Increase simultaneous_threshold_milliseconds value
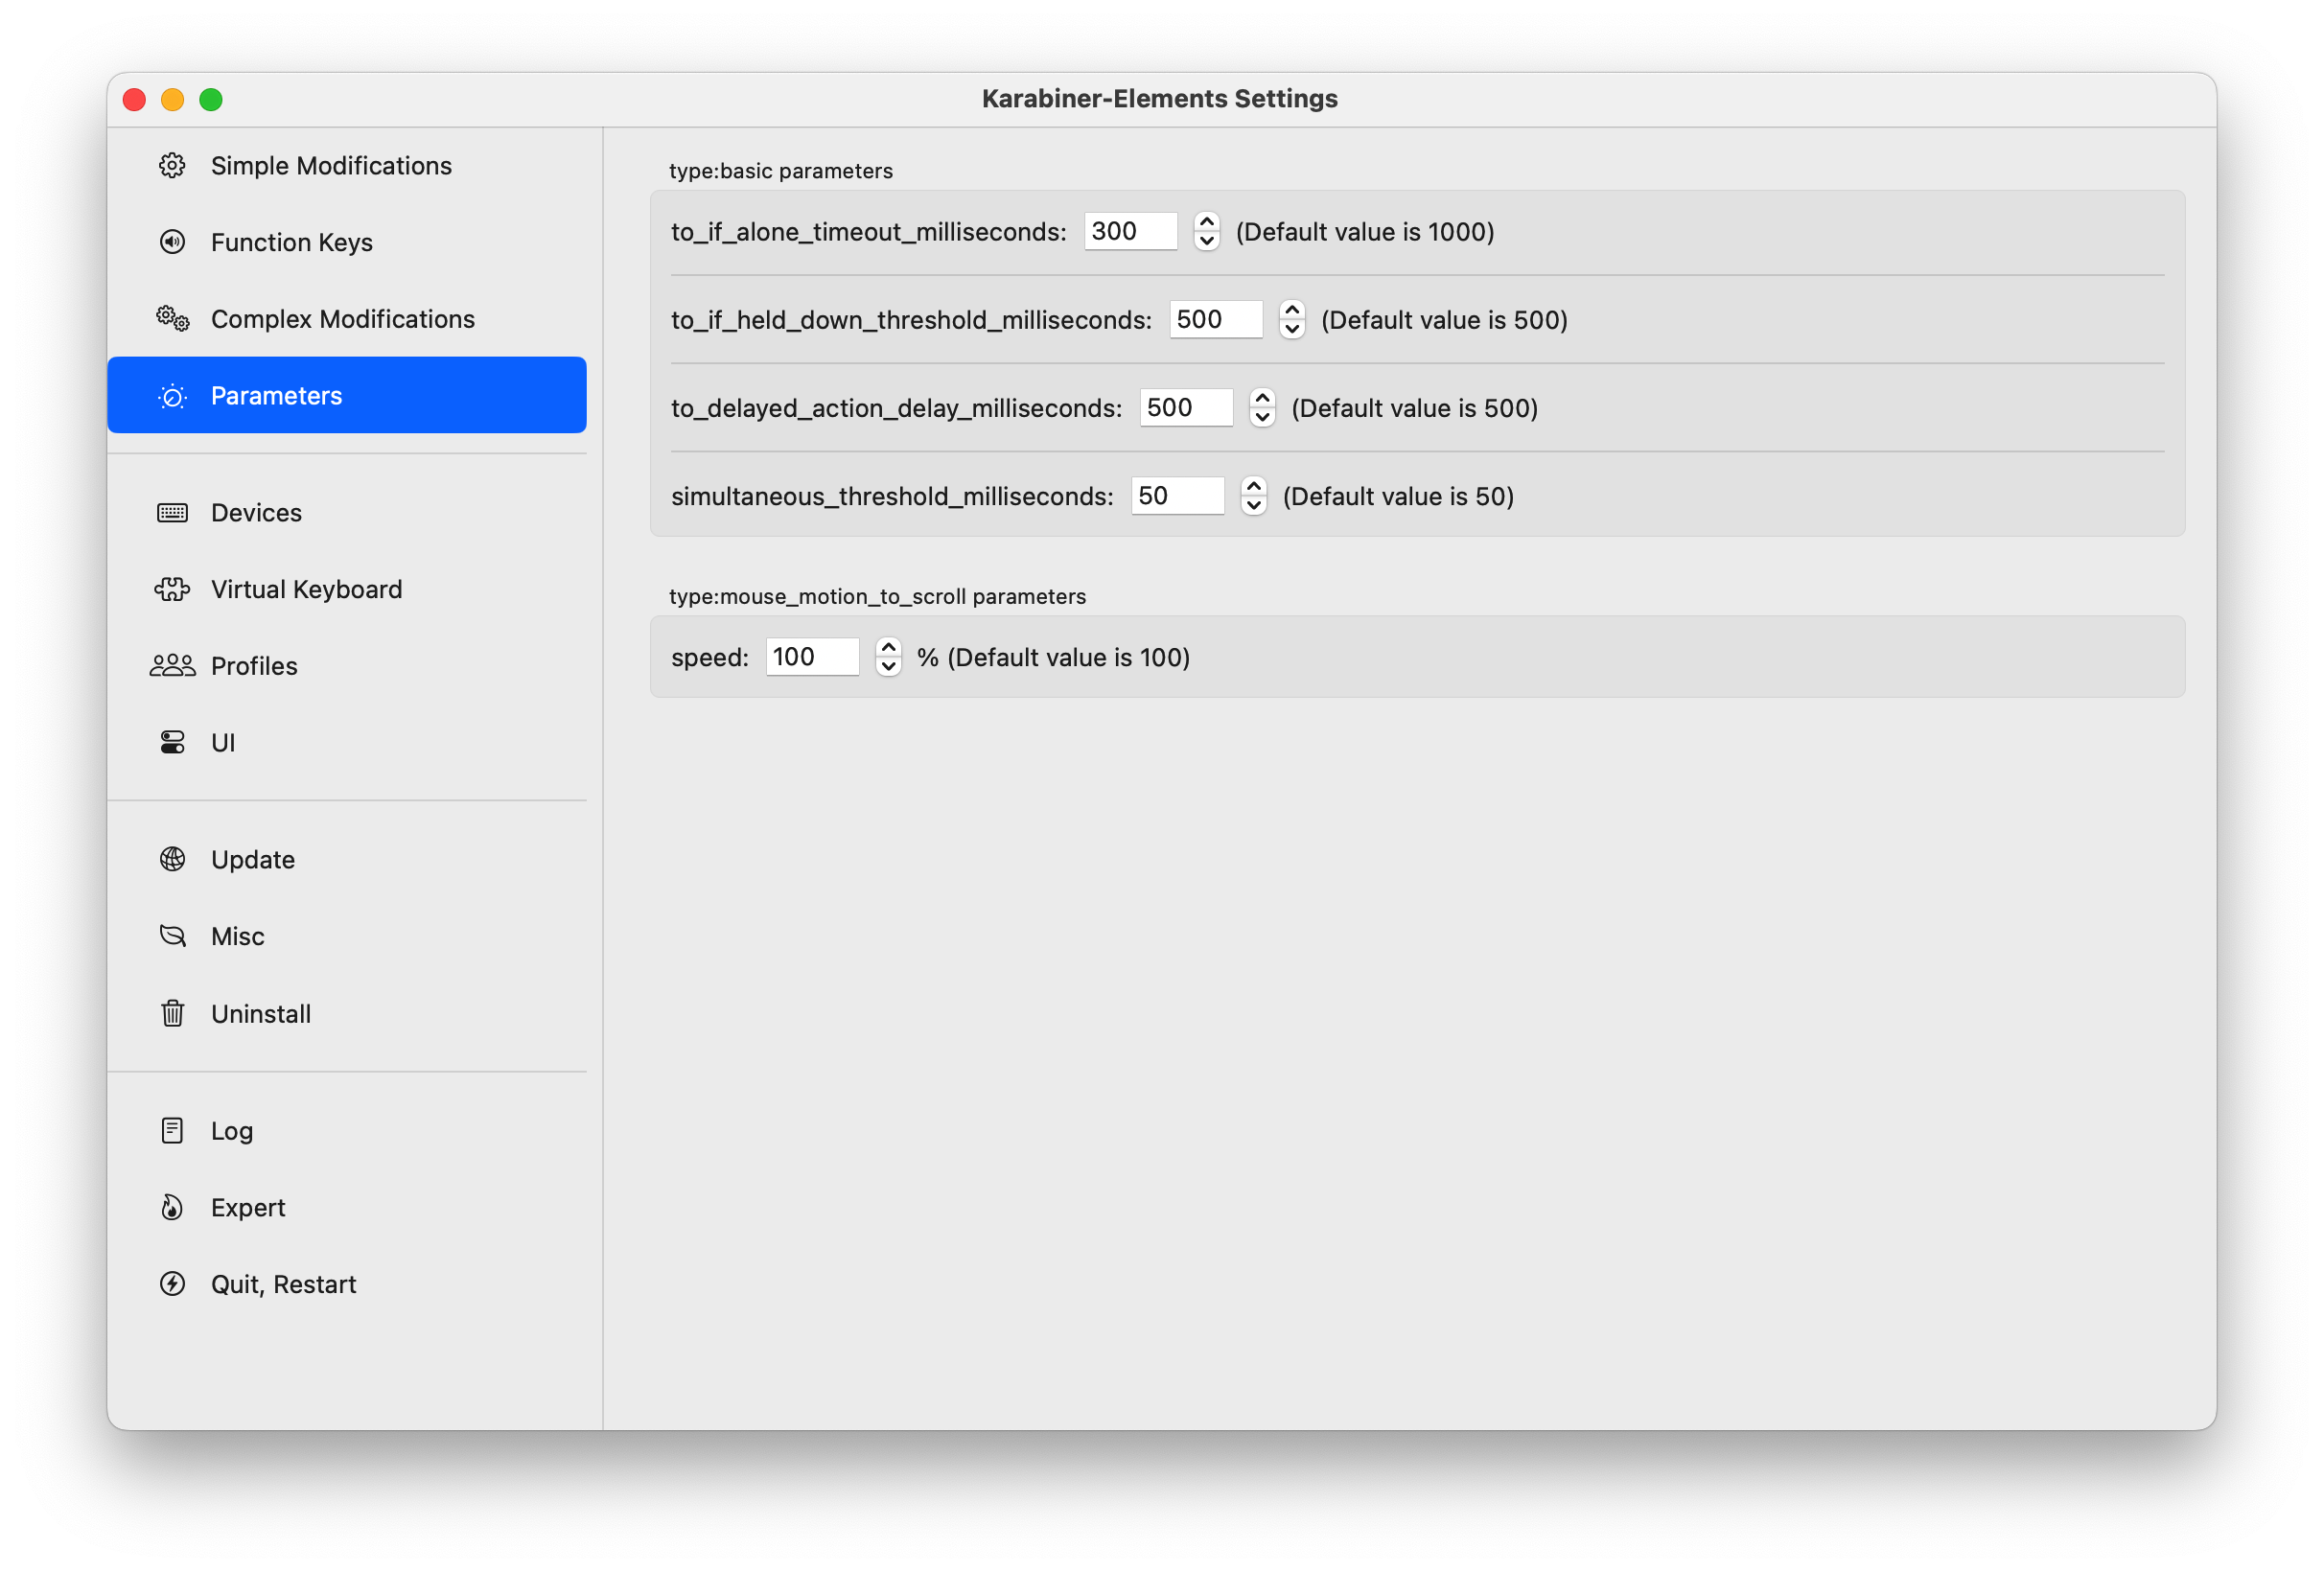This screenshot has width=2324, height=1572. click(1253, 487)
